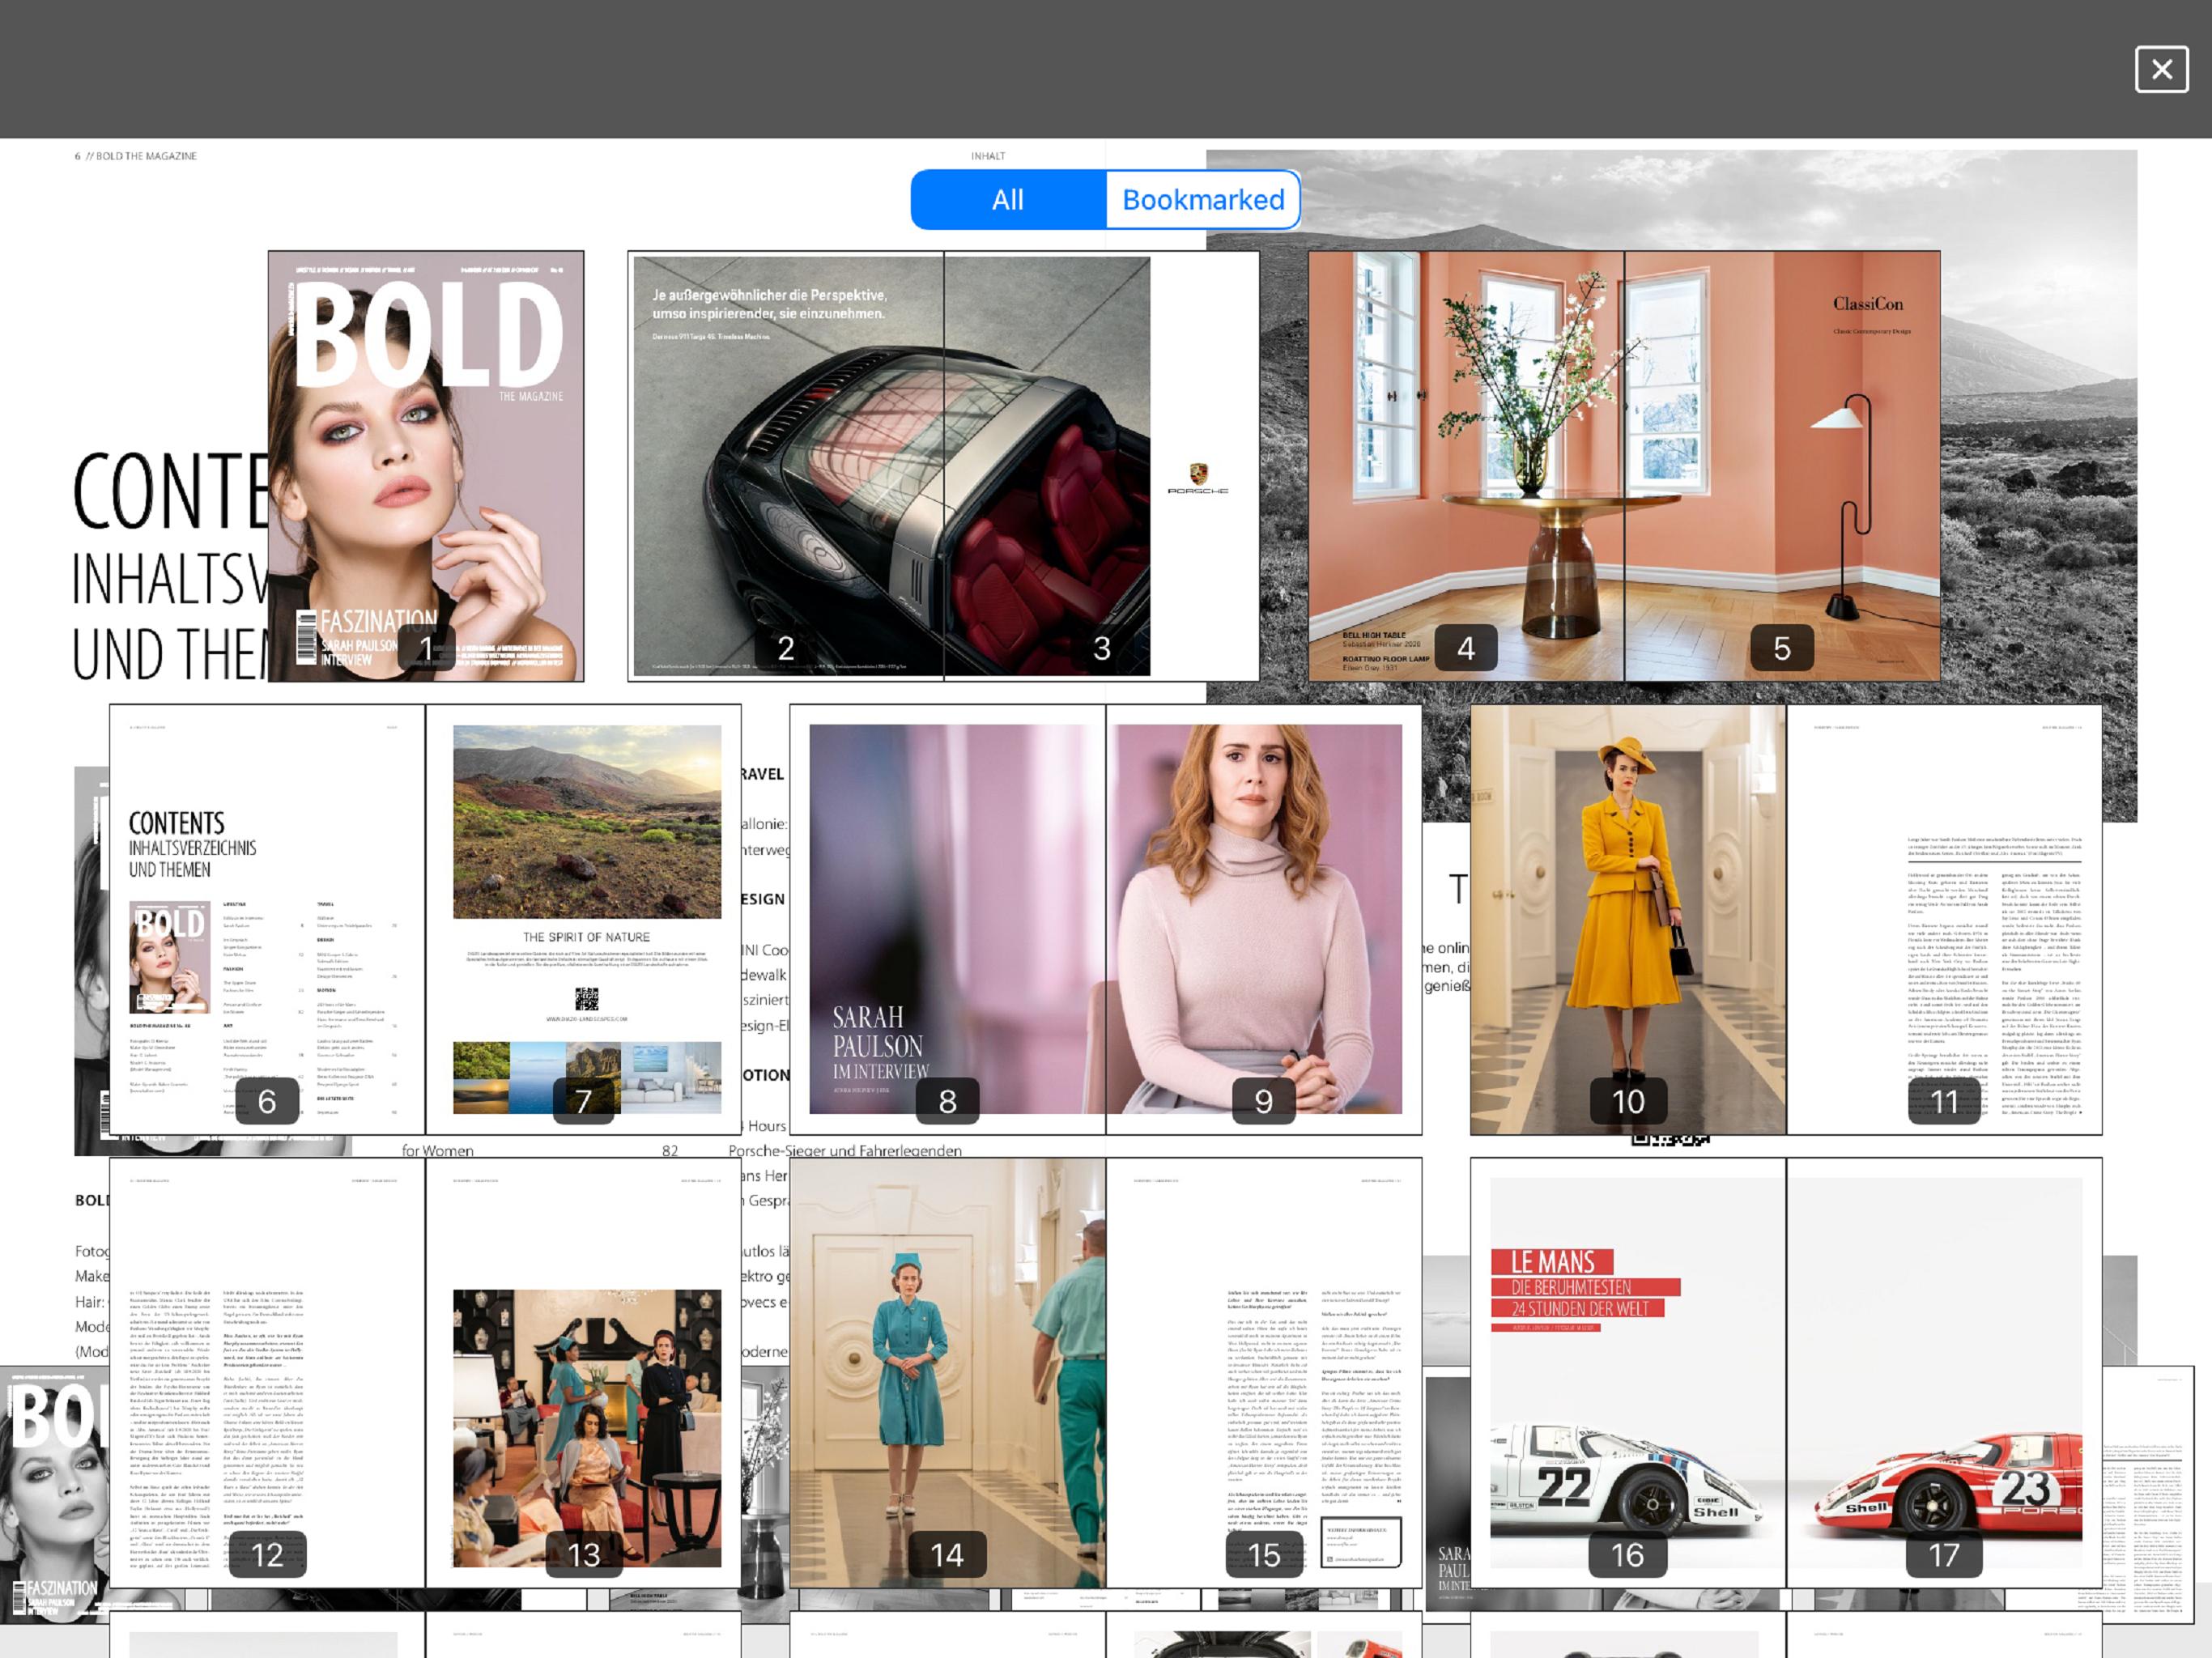The width and height of the screenshot is (2212, 1658).
Task: Open page 12 two-column text thumbnail
Action: 267,1373
